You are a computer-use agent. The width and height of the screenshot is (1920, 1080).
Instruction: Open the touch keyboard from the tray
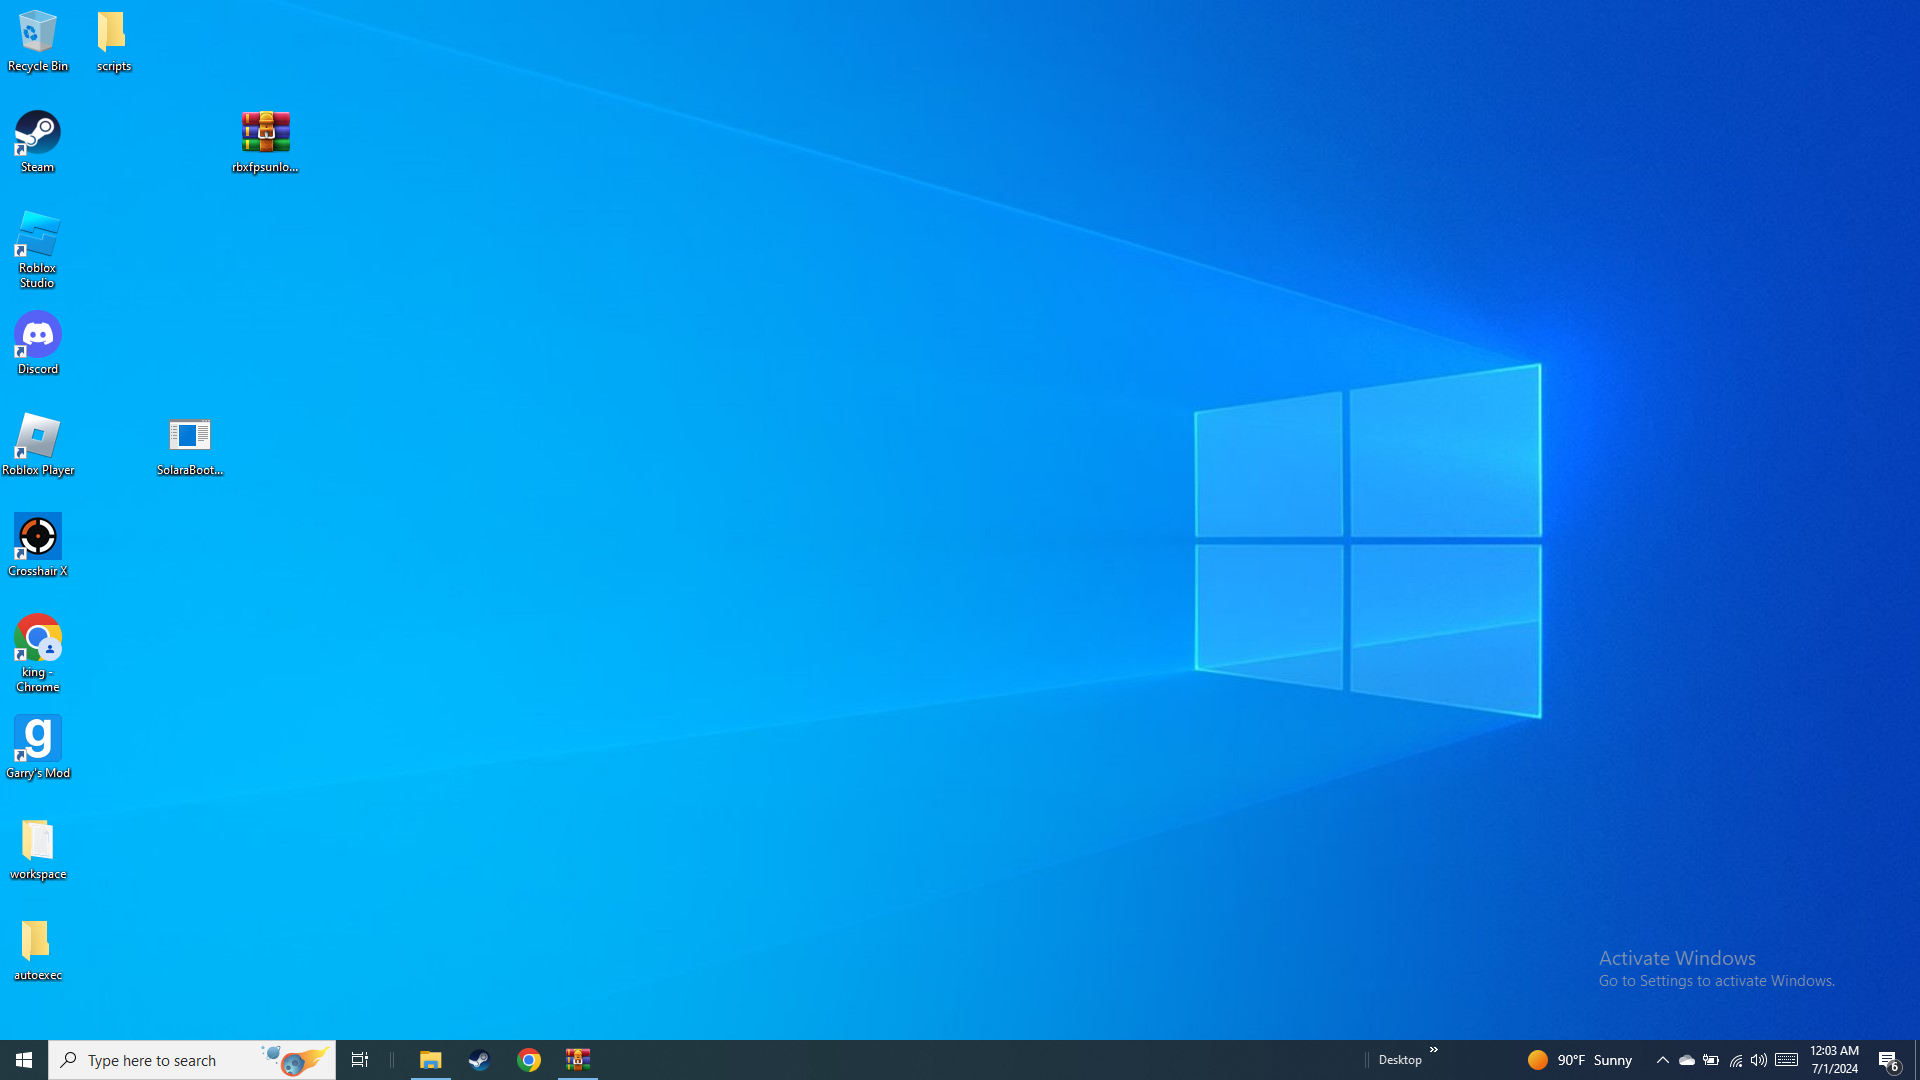[x=1786, y=1060]
